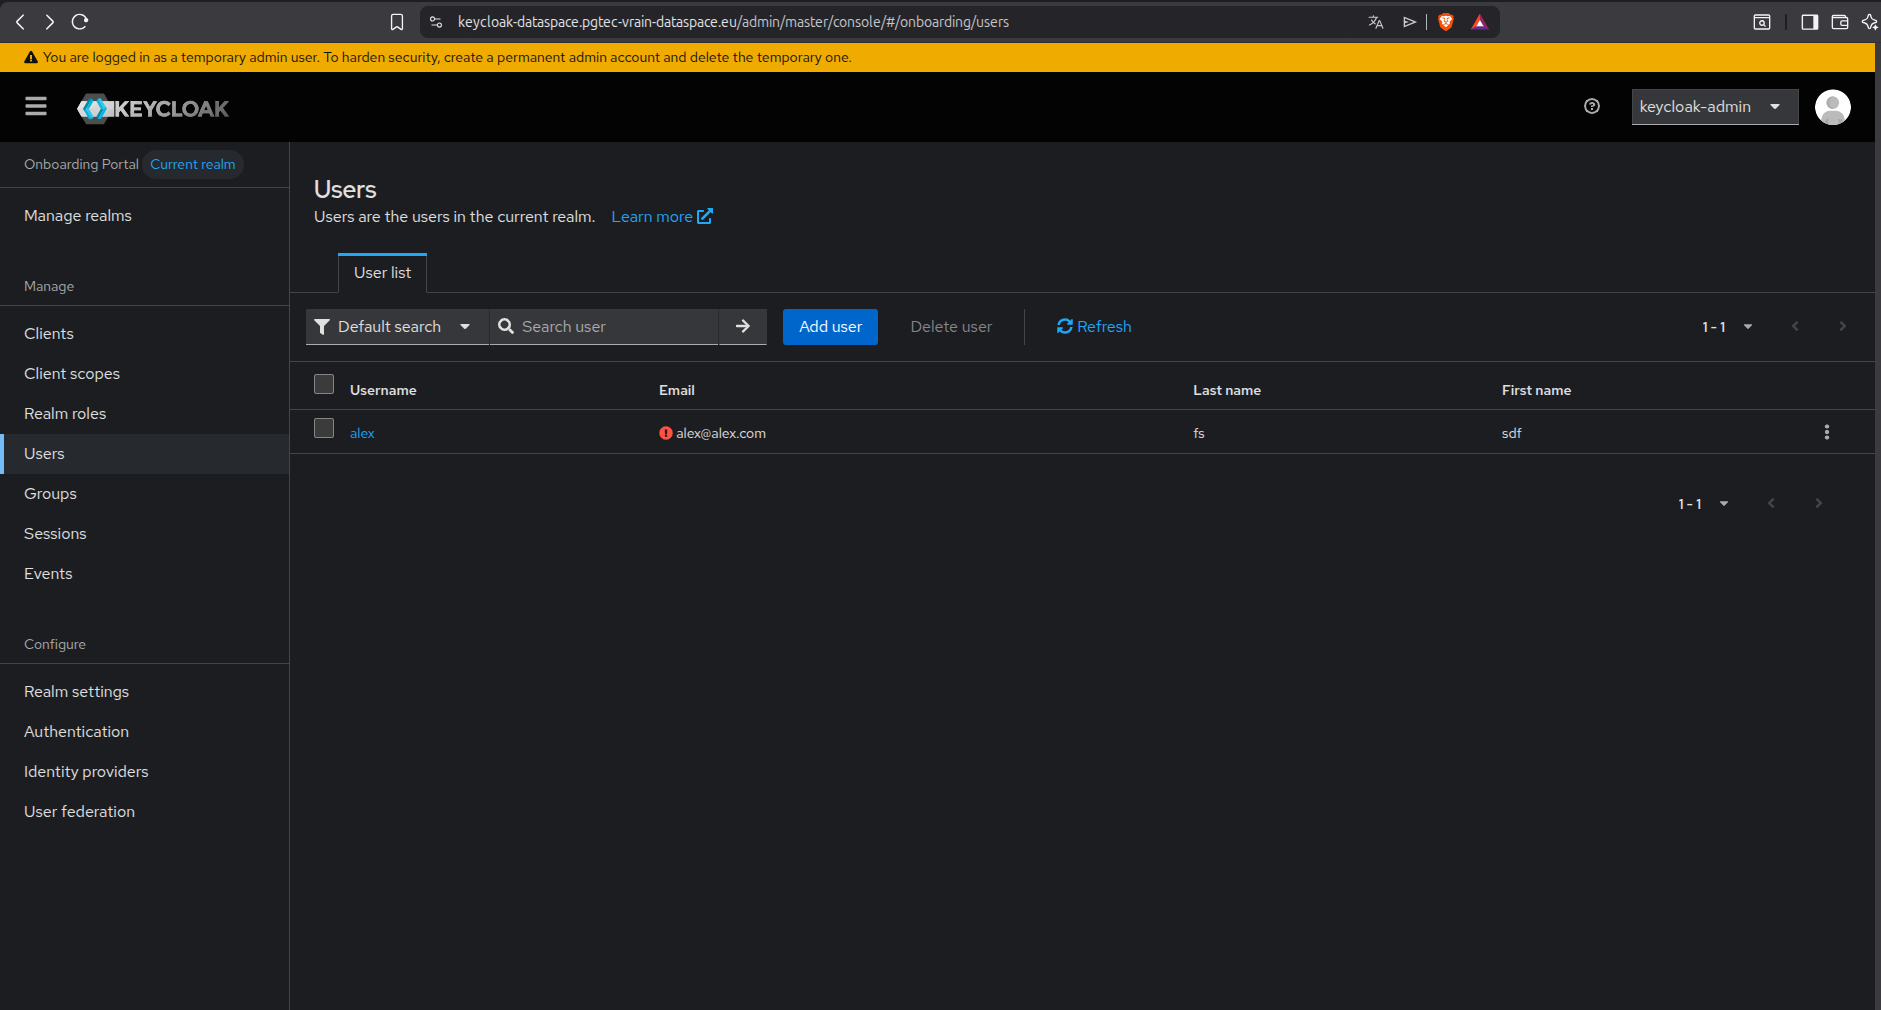Open the Learn more link
Screen dimensions: 1881x1010
pos(662,216)
